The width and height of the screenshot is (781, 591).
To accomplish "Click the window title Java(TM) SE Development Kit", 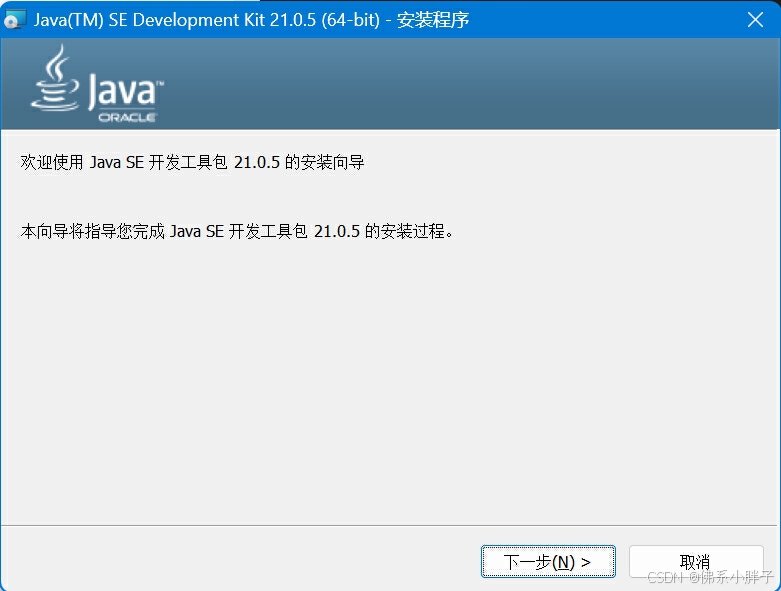I will [252, 20].
